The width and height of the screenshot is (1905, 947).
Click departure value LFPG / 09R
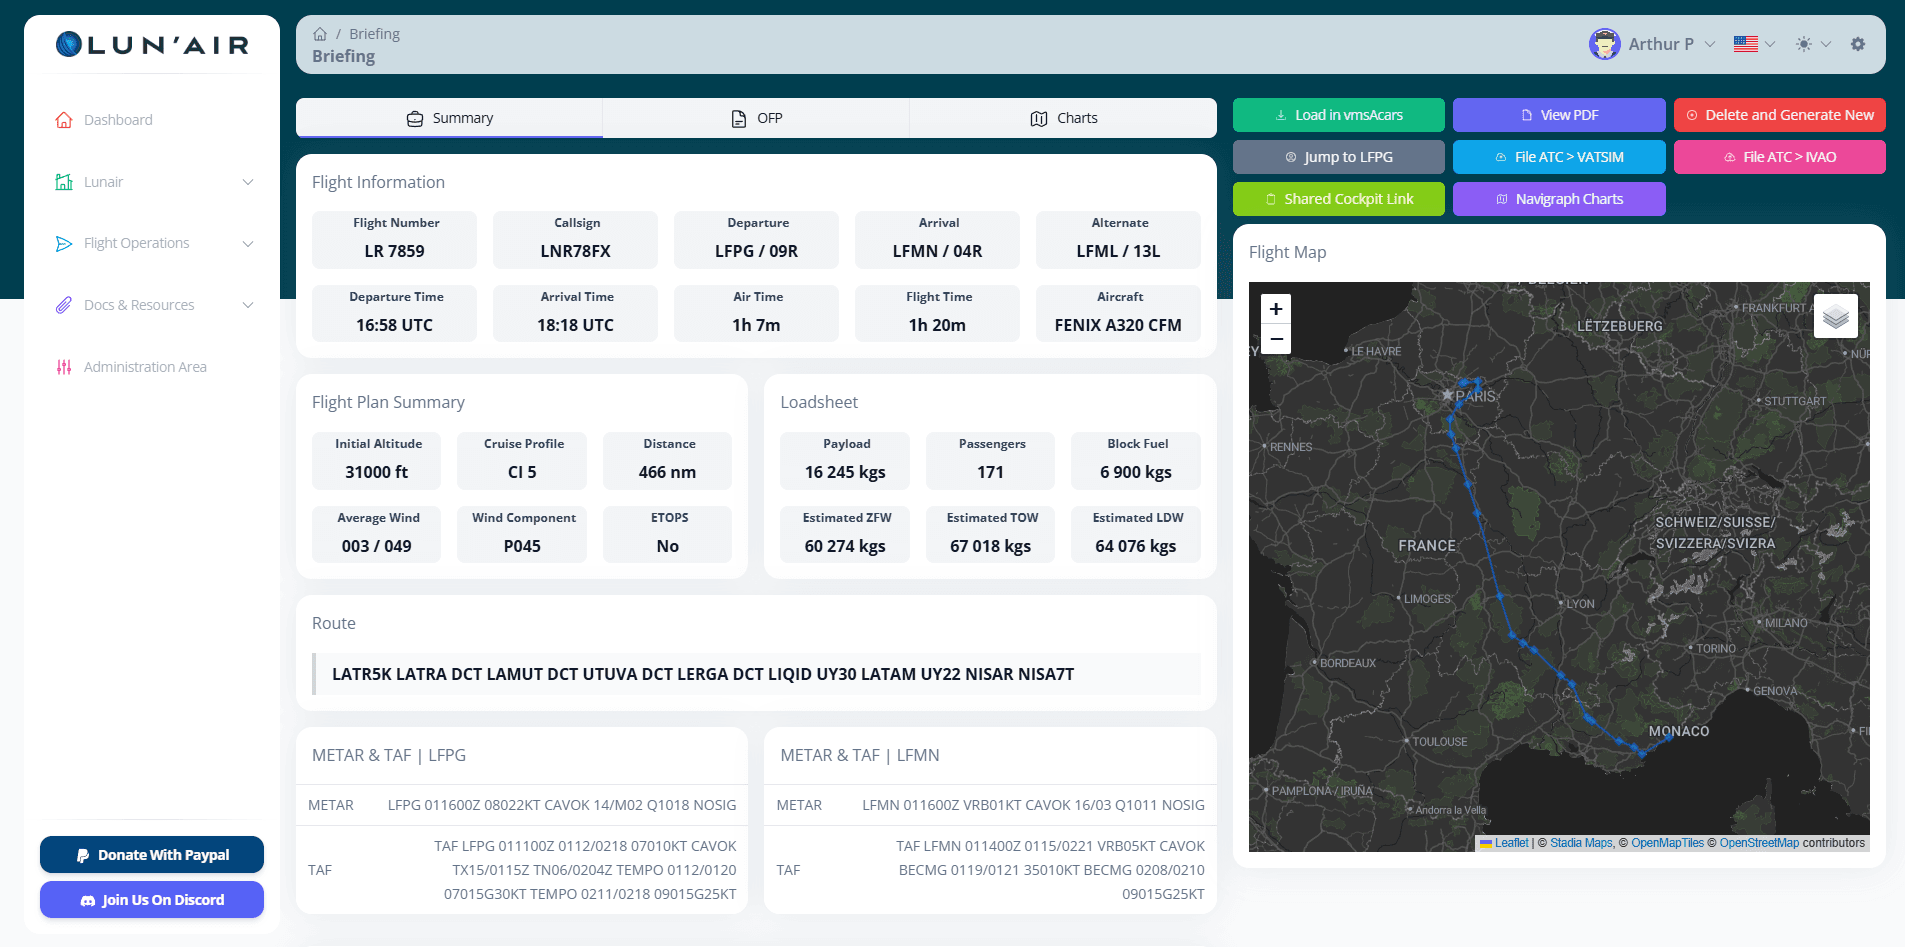click(x=756, y=251)
